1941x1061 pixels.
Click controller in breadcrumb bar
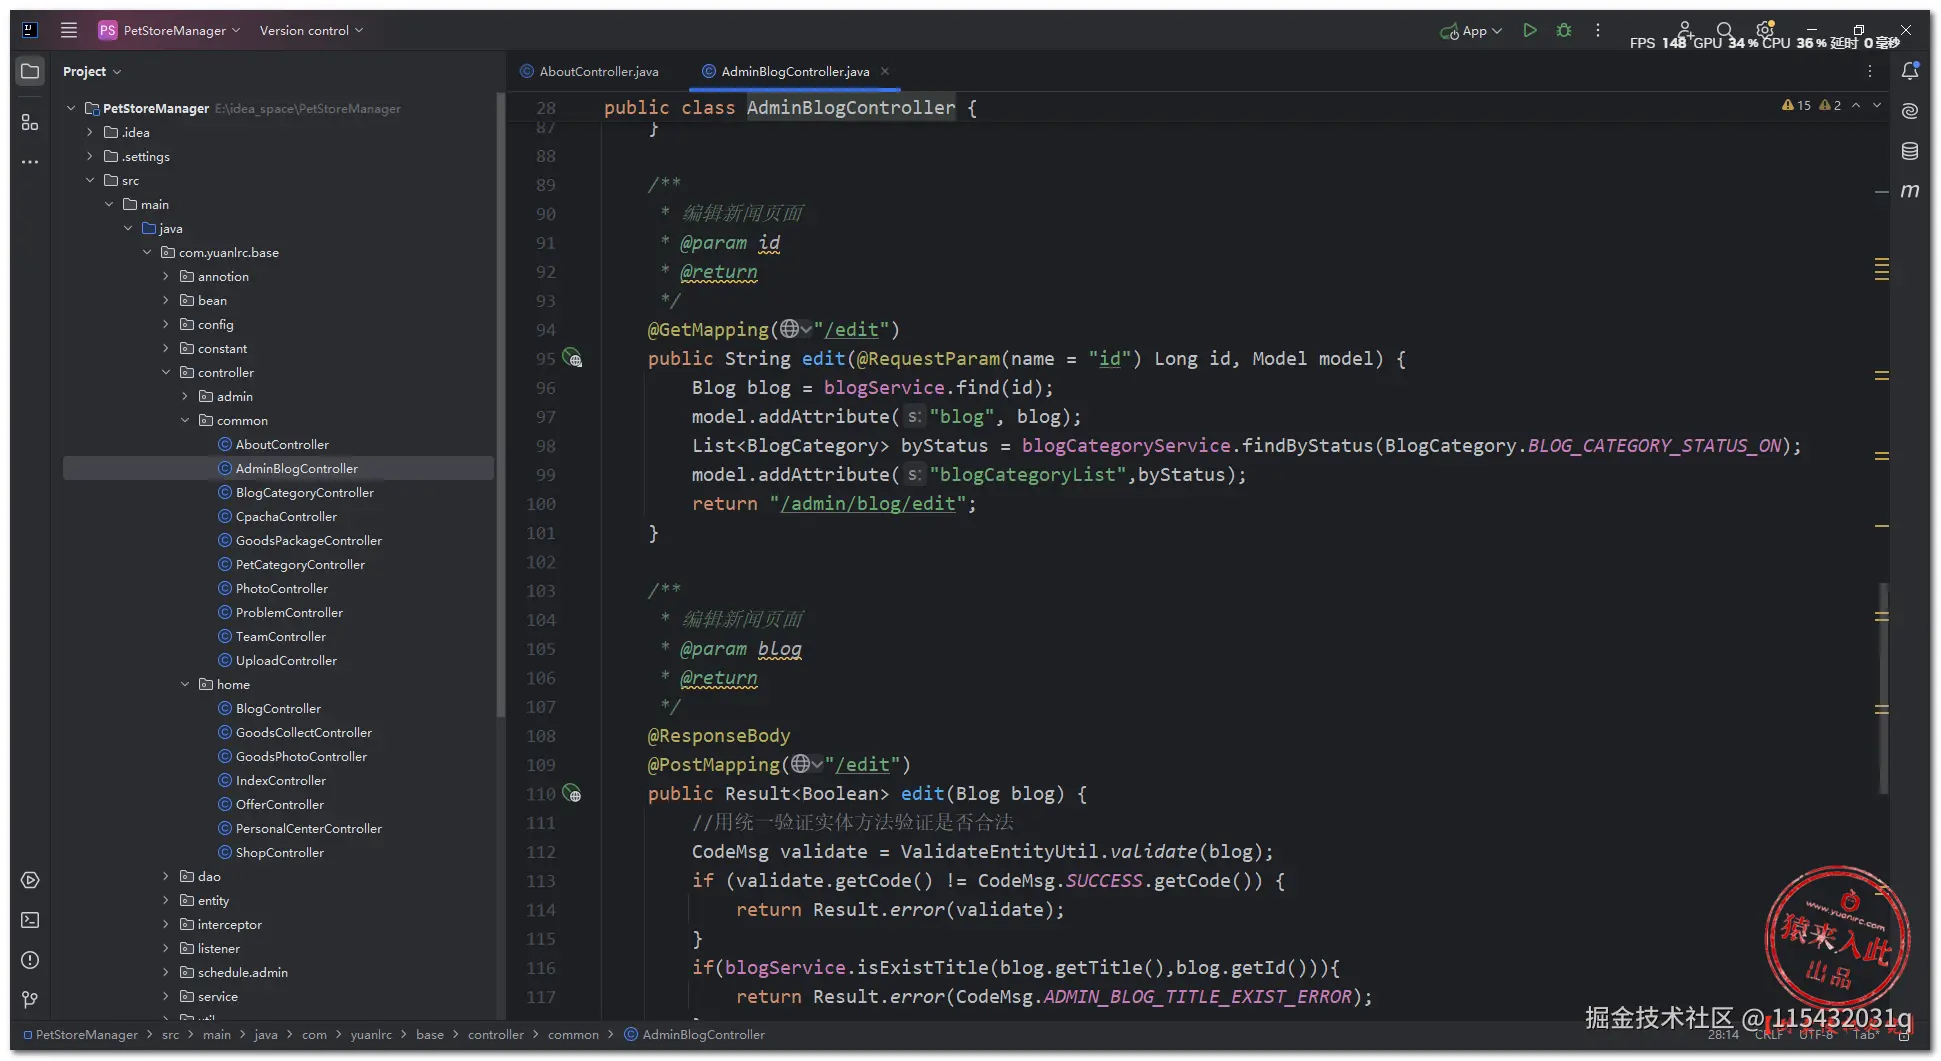tap(495, 1034)
